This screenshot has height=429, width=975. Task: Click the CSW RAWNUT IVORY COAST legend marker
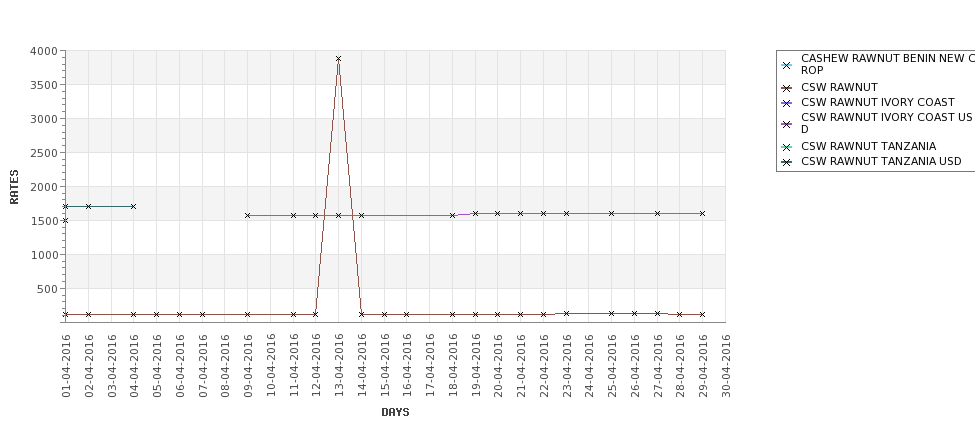[x=787, y=103]
